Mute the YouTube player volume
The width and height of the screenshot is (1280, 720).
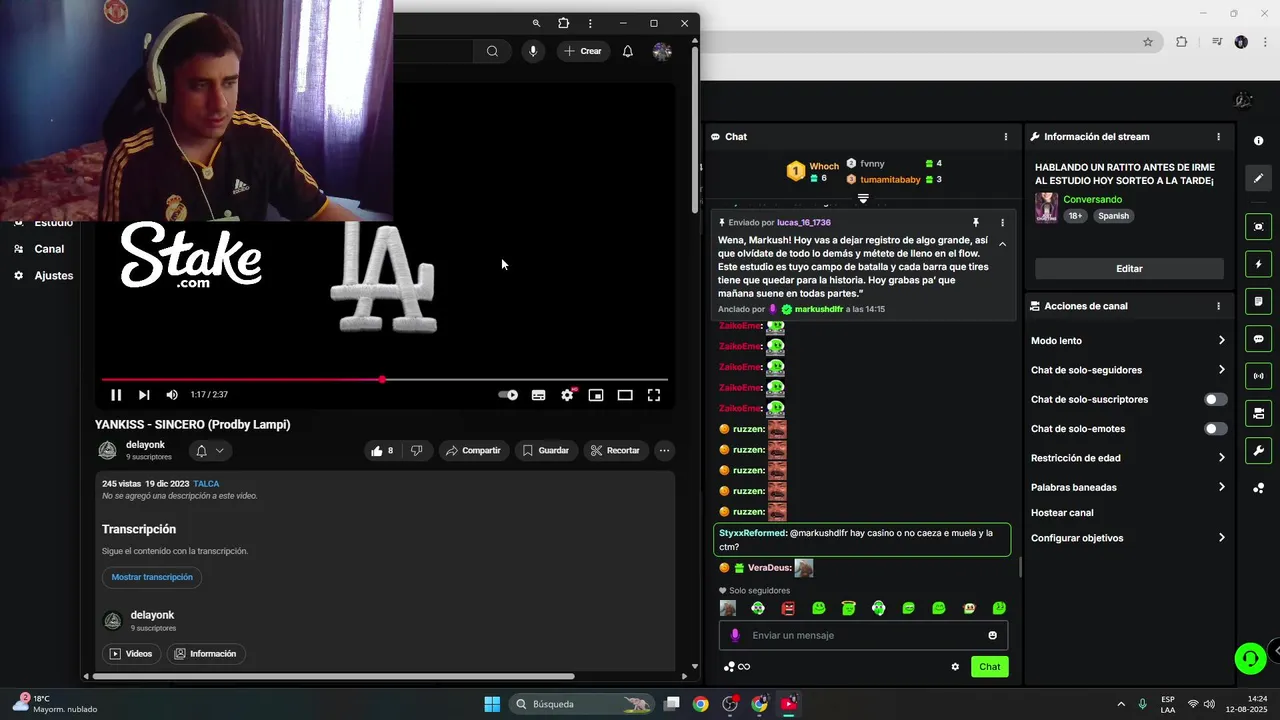coord(172,395)
